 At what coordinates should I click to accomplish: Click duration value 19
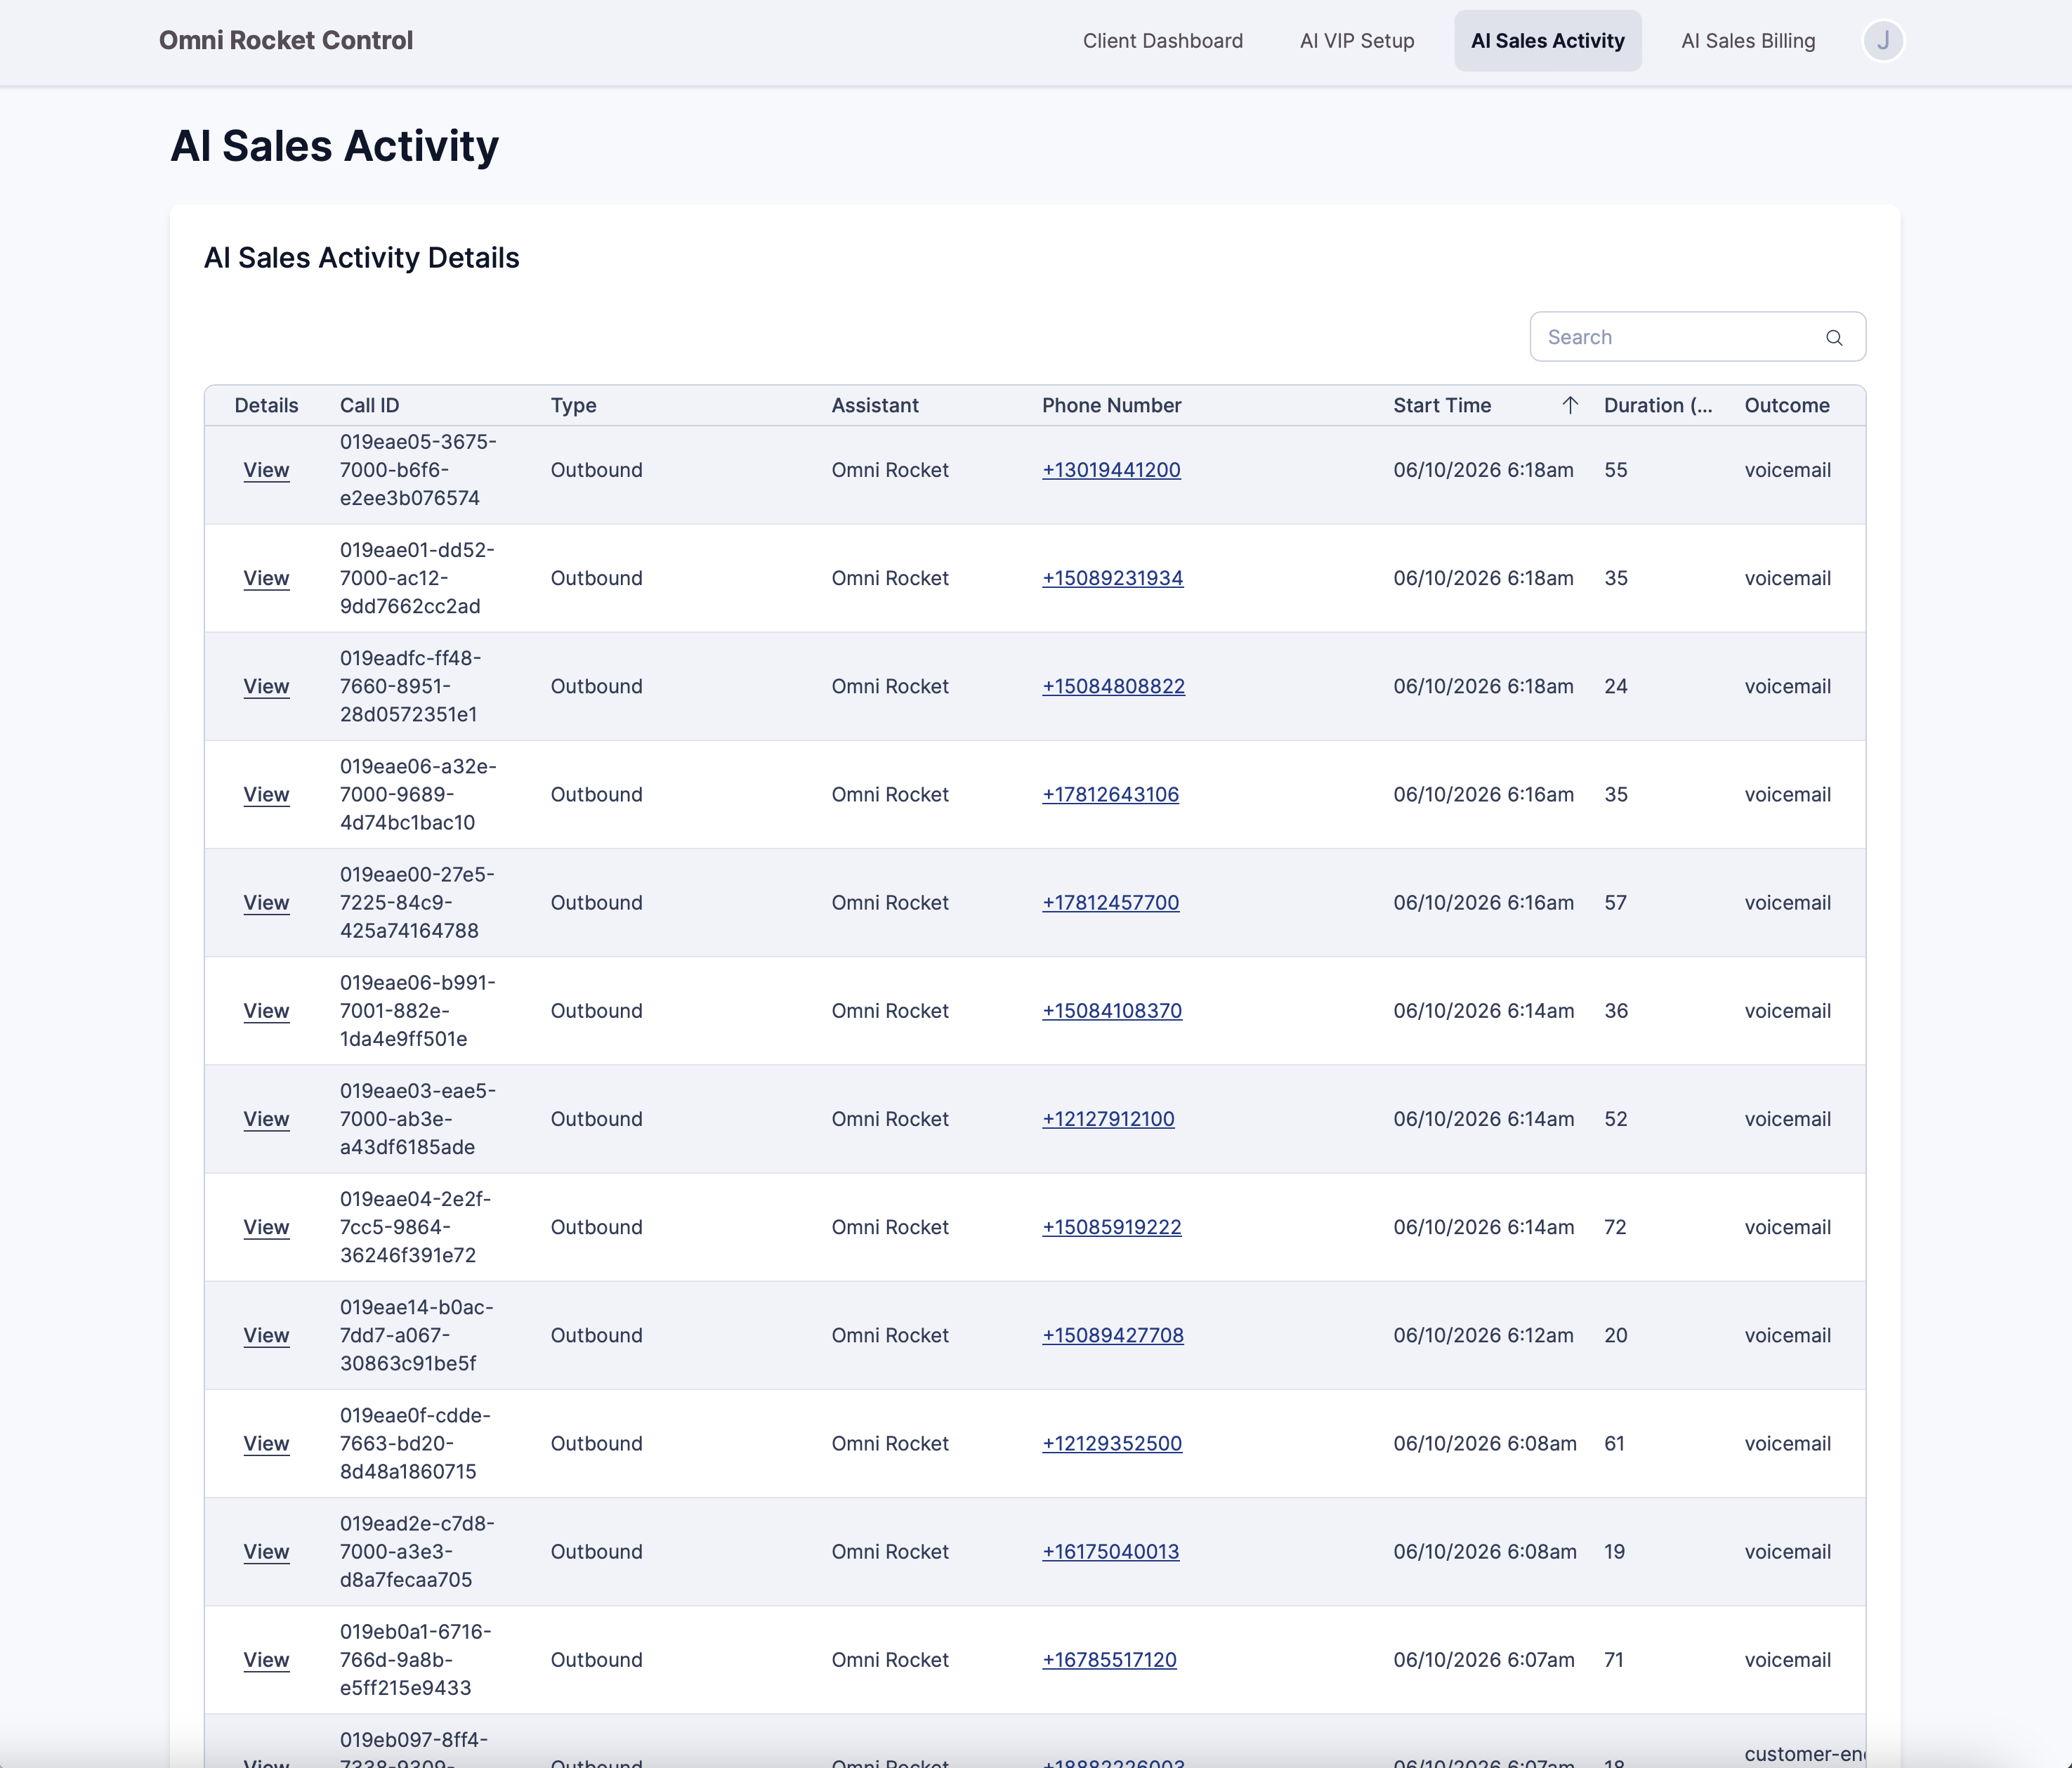click(x=1614, y=1551)
